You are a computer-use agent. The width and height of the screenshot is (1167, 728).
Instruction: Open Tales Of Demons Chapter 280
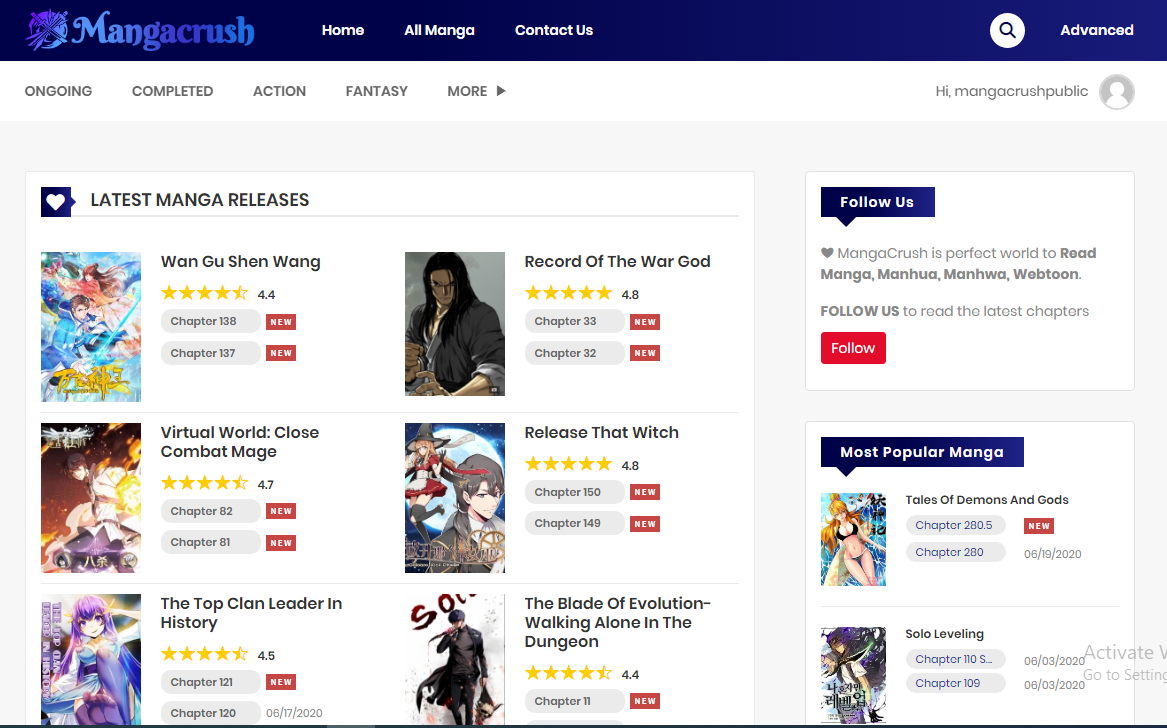[956, 552]
